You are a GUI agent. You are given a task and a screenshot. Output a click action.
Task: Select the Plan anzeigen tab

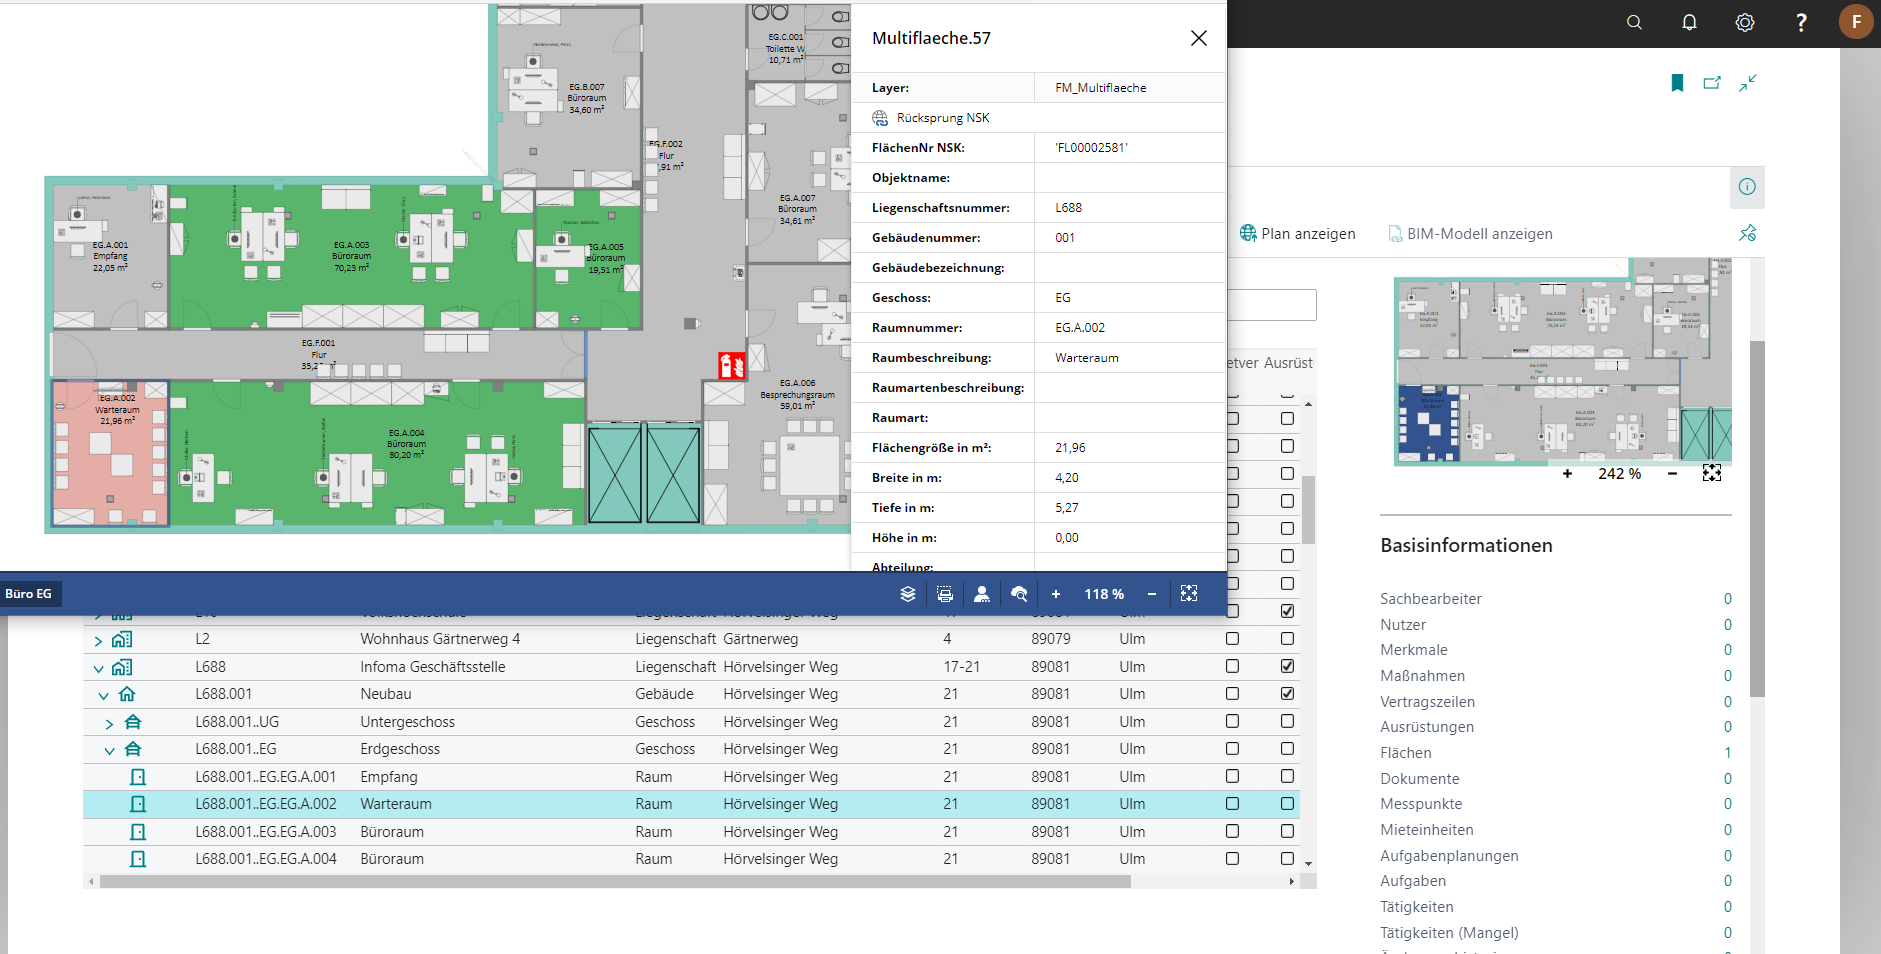(1298, 234)
